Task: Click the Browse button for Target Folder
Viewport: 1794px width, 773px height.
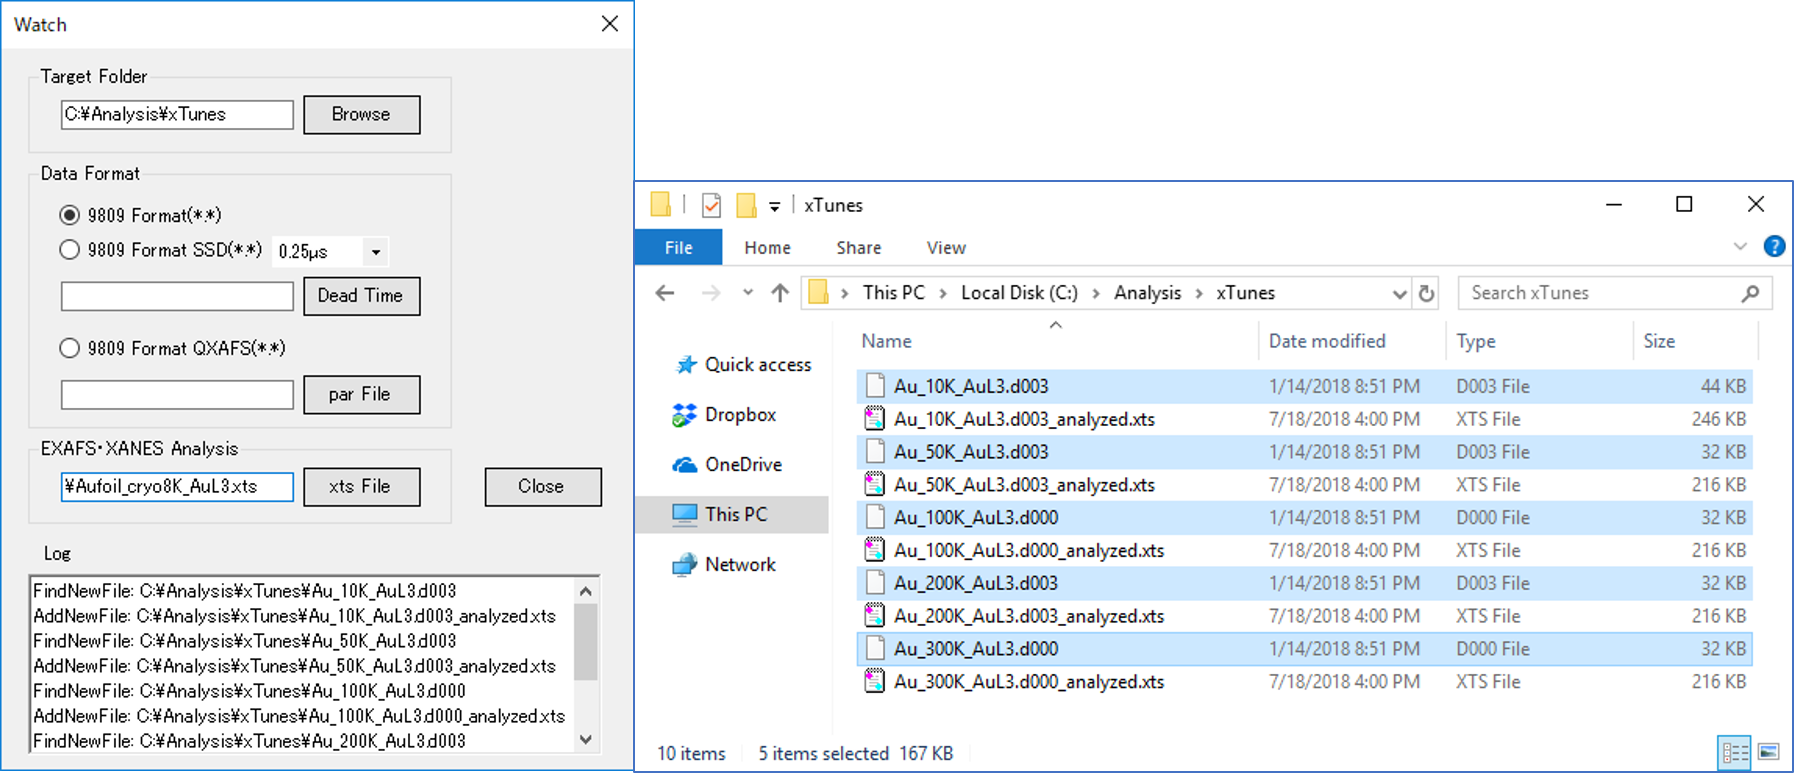Action: (x=362, y=114)
